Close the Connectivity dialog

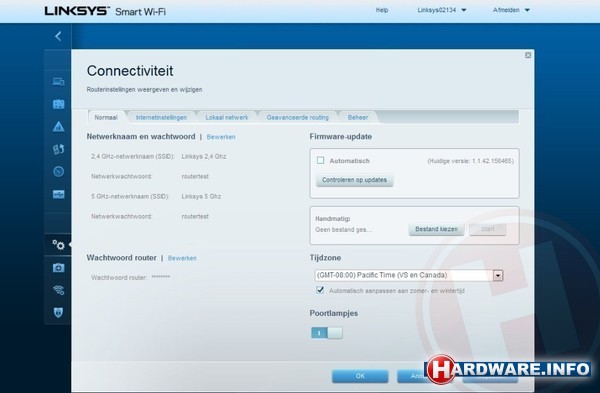tap(528, 55)
